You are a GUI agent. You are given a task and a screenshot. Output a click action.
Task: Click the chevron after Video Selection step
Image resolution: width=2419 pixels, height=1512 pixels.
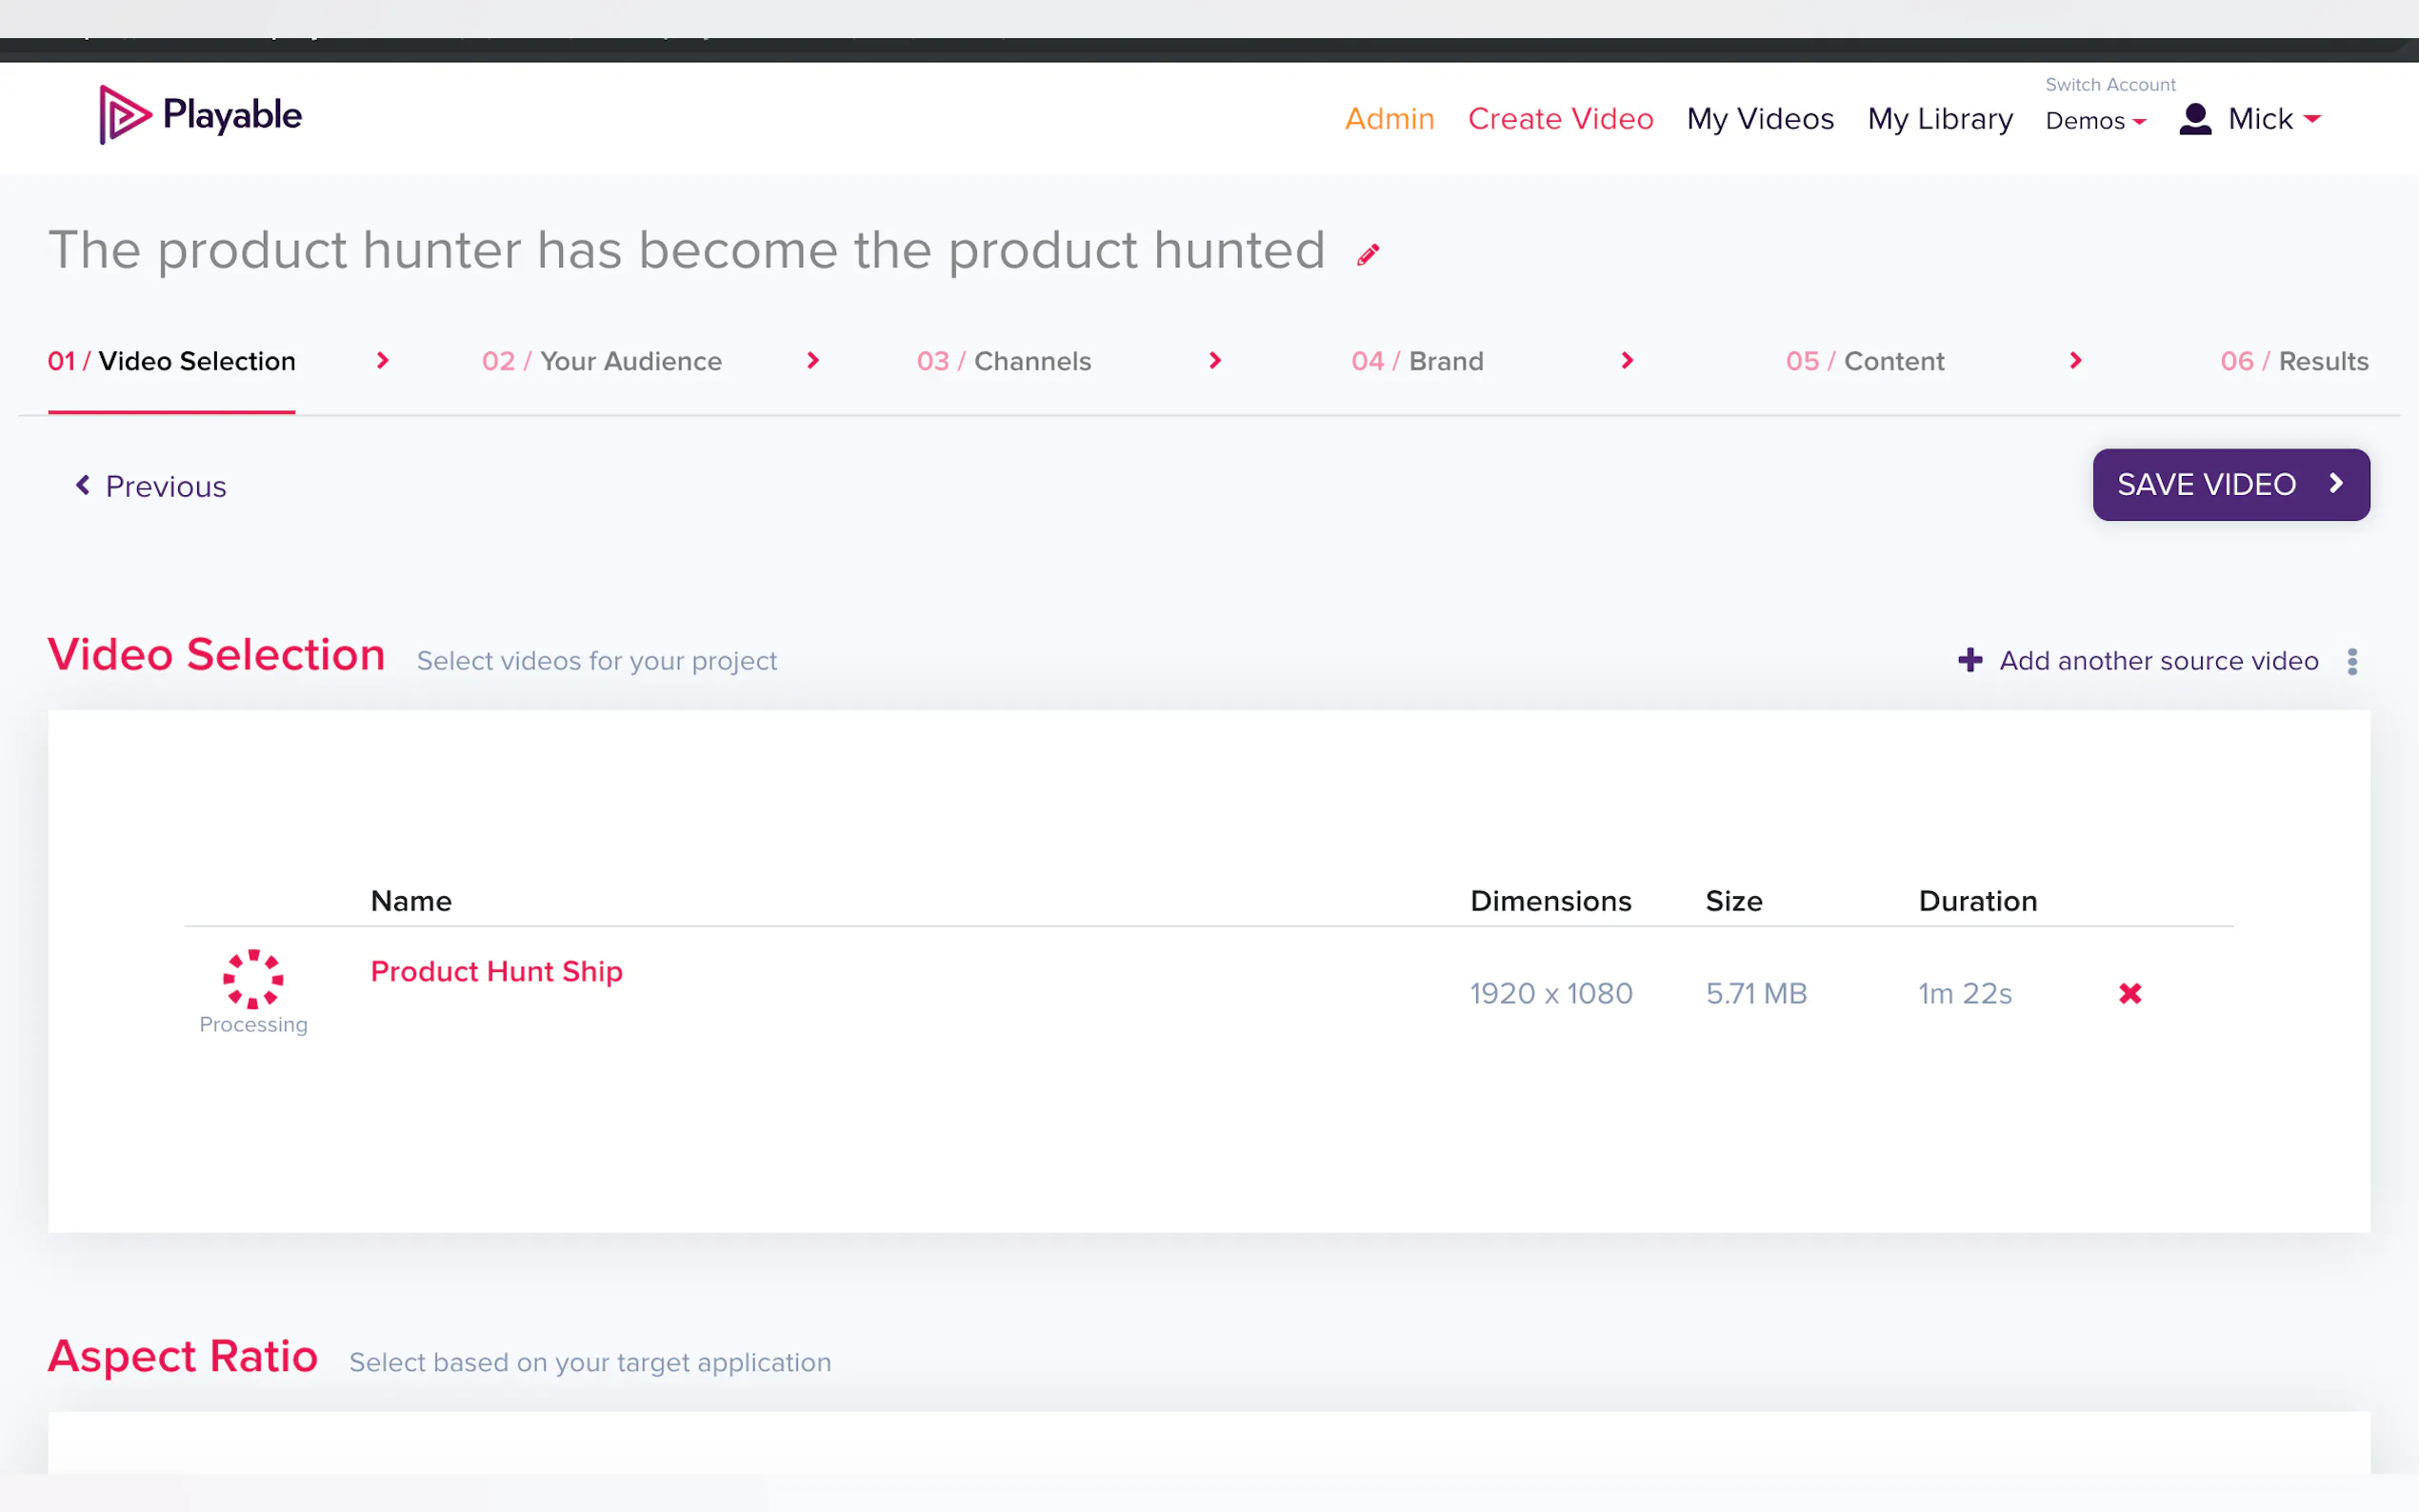click(x=382, y=360)
